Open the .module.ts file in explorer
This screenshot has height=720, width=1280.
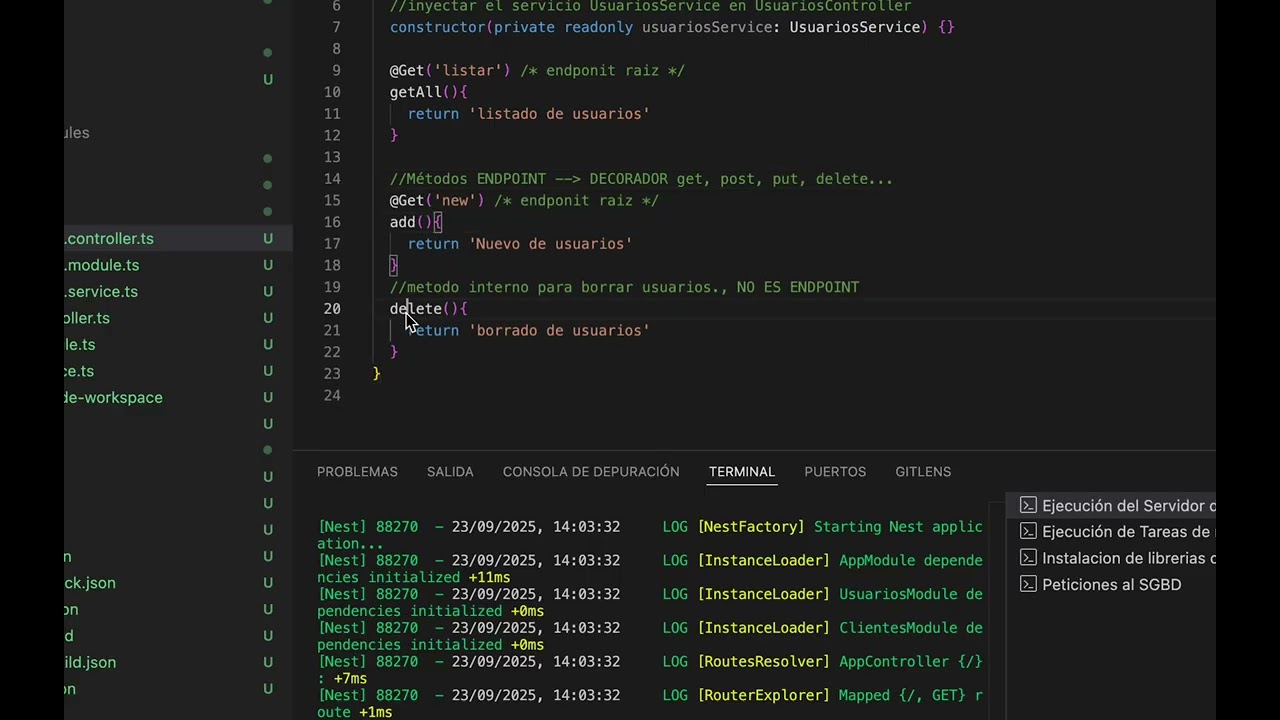pos(102,265)
